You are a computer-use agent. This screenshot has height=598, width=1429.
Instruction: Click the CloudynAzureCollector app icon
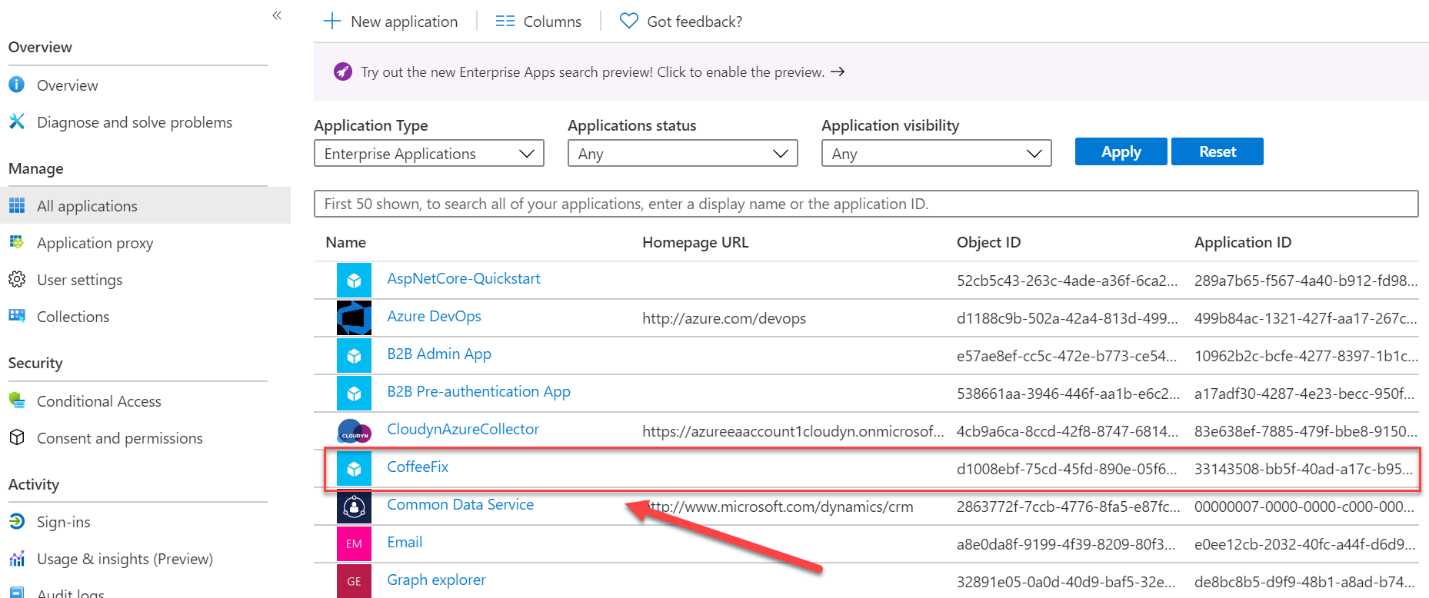tap(355, 429)
